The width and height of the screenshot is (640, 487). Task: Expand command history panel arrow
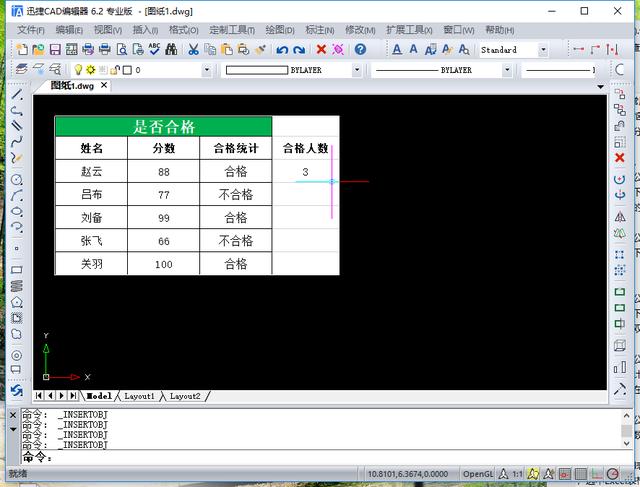click(13, 429)
